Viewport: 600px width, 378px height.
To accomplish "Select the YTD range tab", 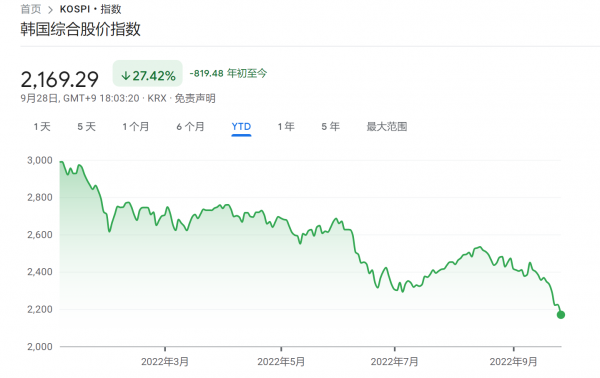I will [x=241, y=127].
